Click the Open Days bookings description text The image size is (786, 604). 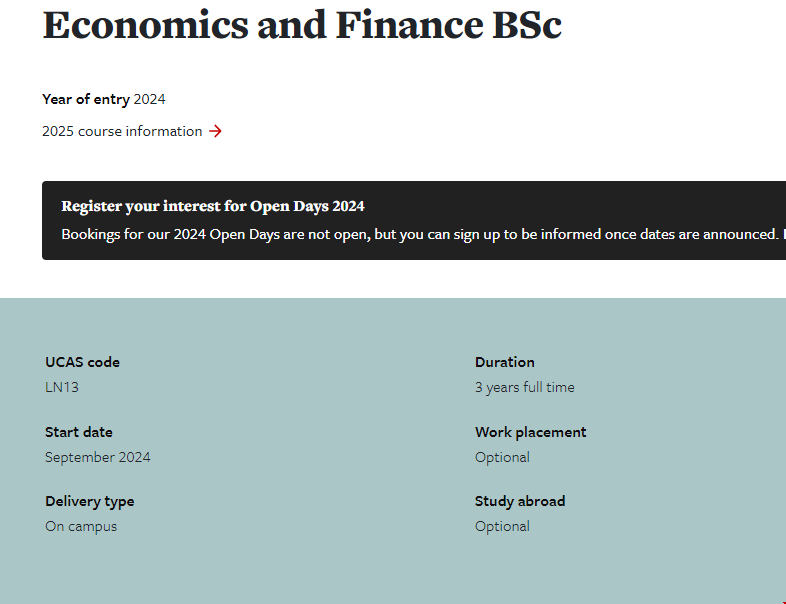[x=420, y=234]
